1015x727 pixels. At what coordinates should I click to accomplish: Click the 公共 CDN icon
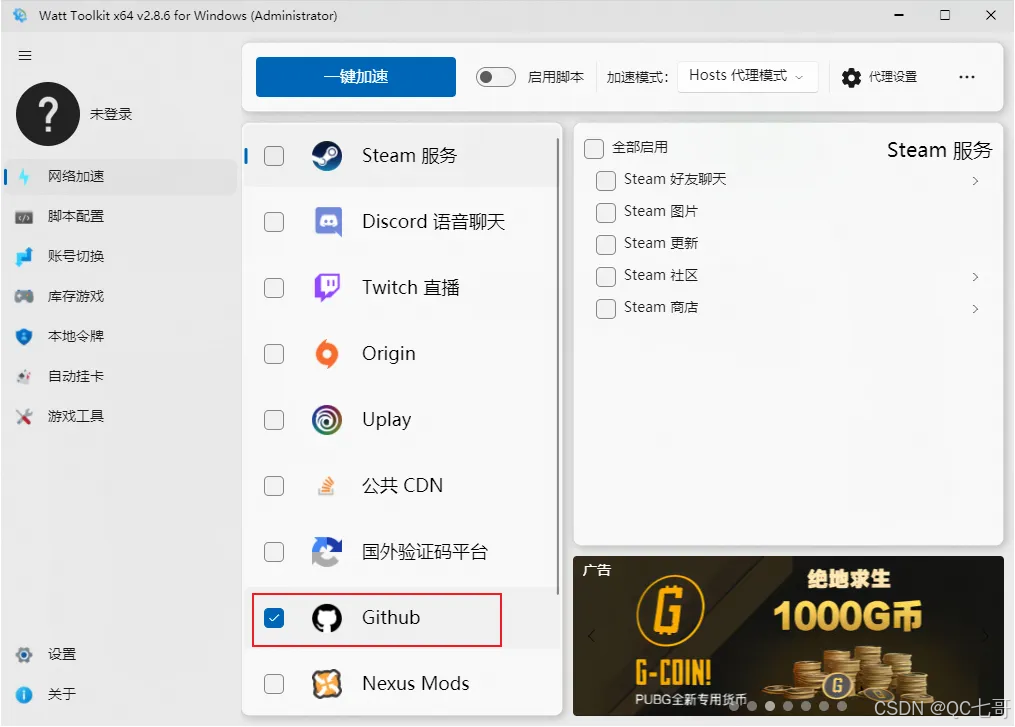tap(327, 486)
